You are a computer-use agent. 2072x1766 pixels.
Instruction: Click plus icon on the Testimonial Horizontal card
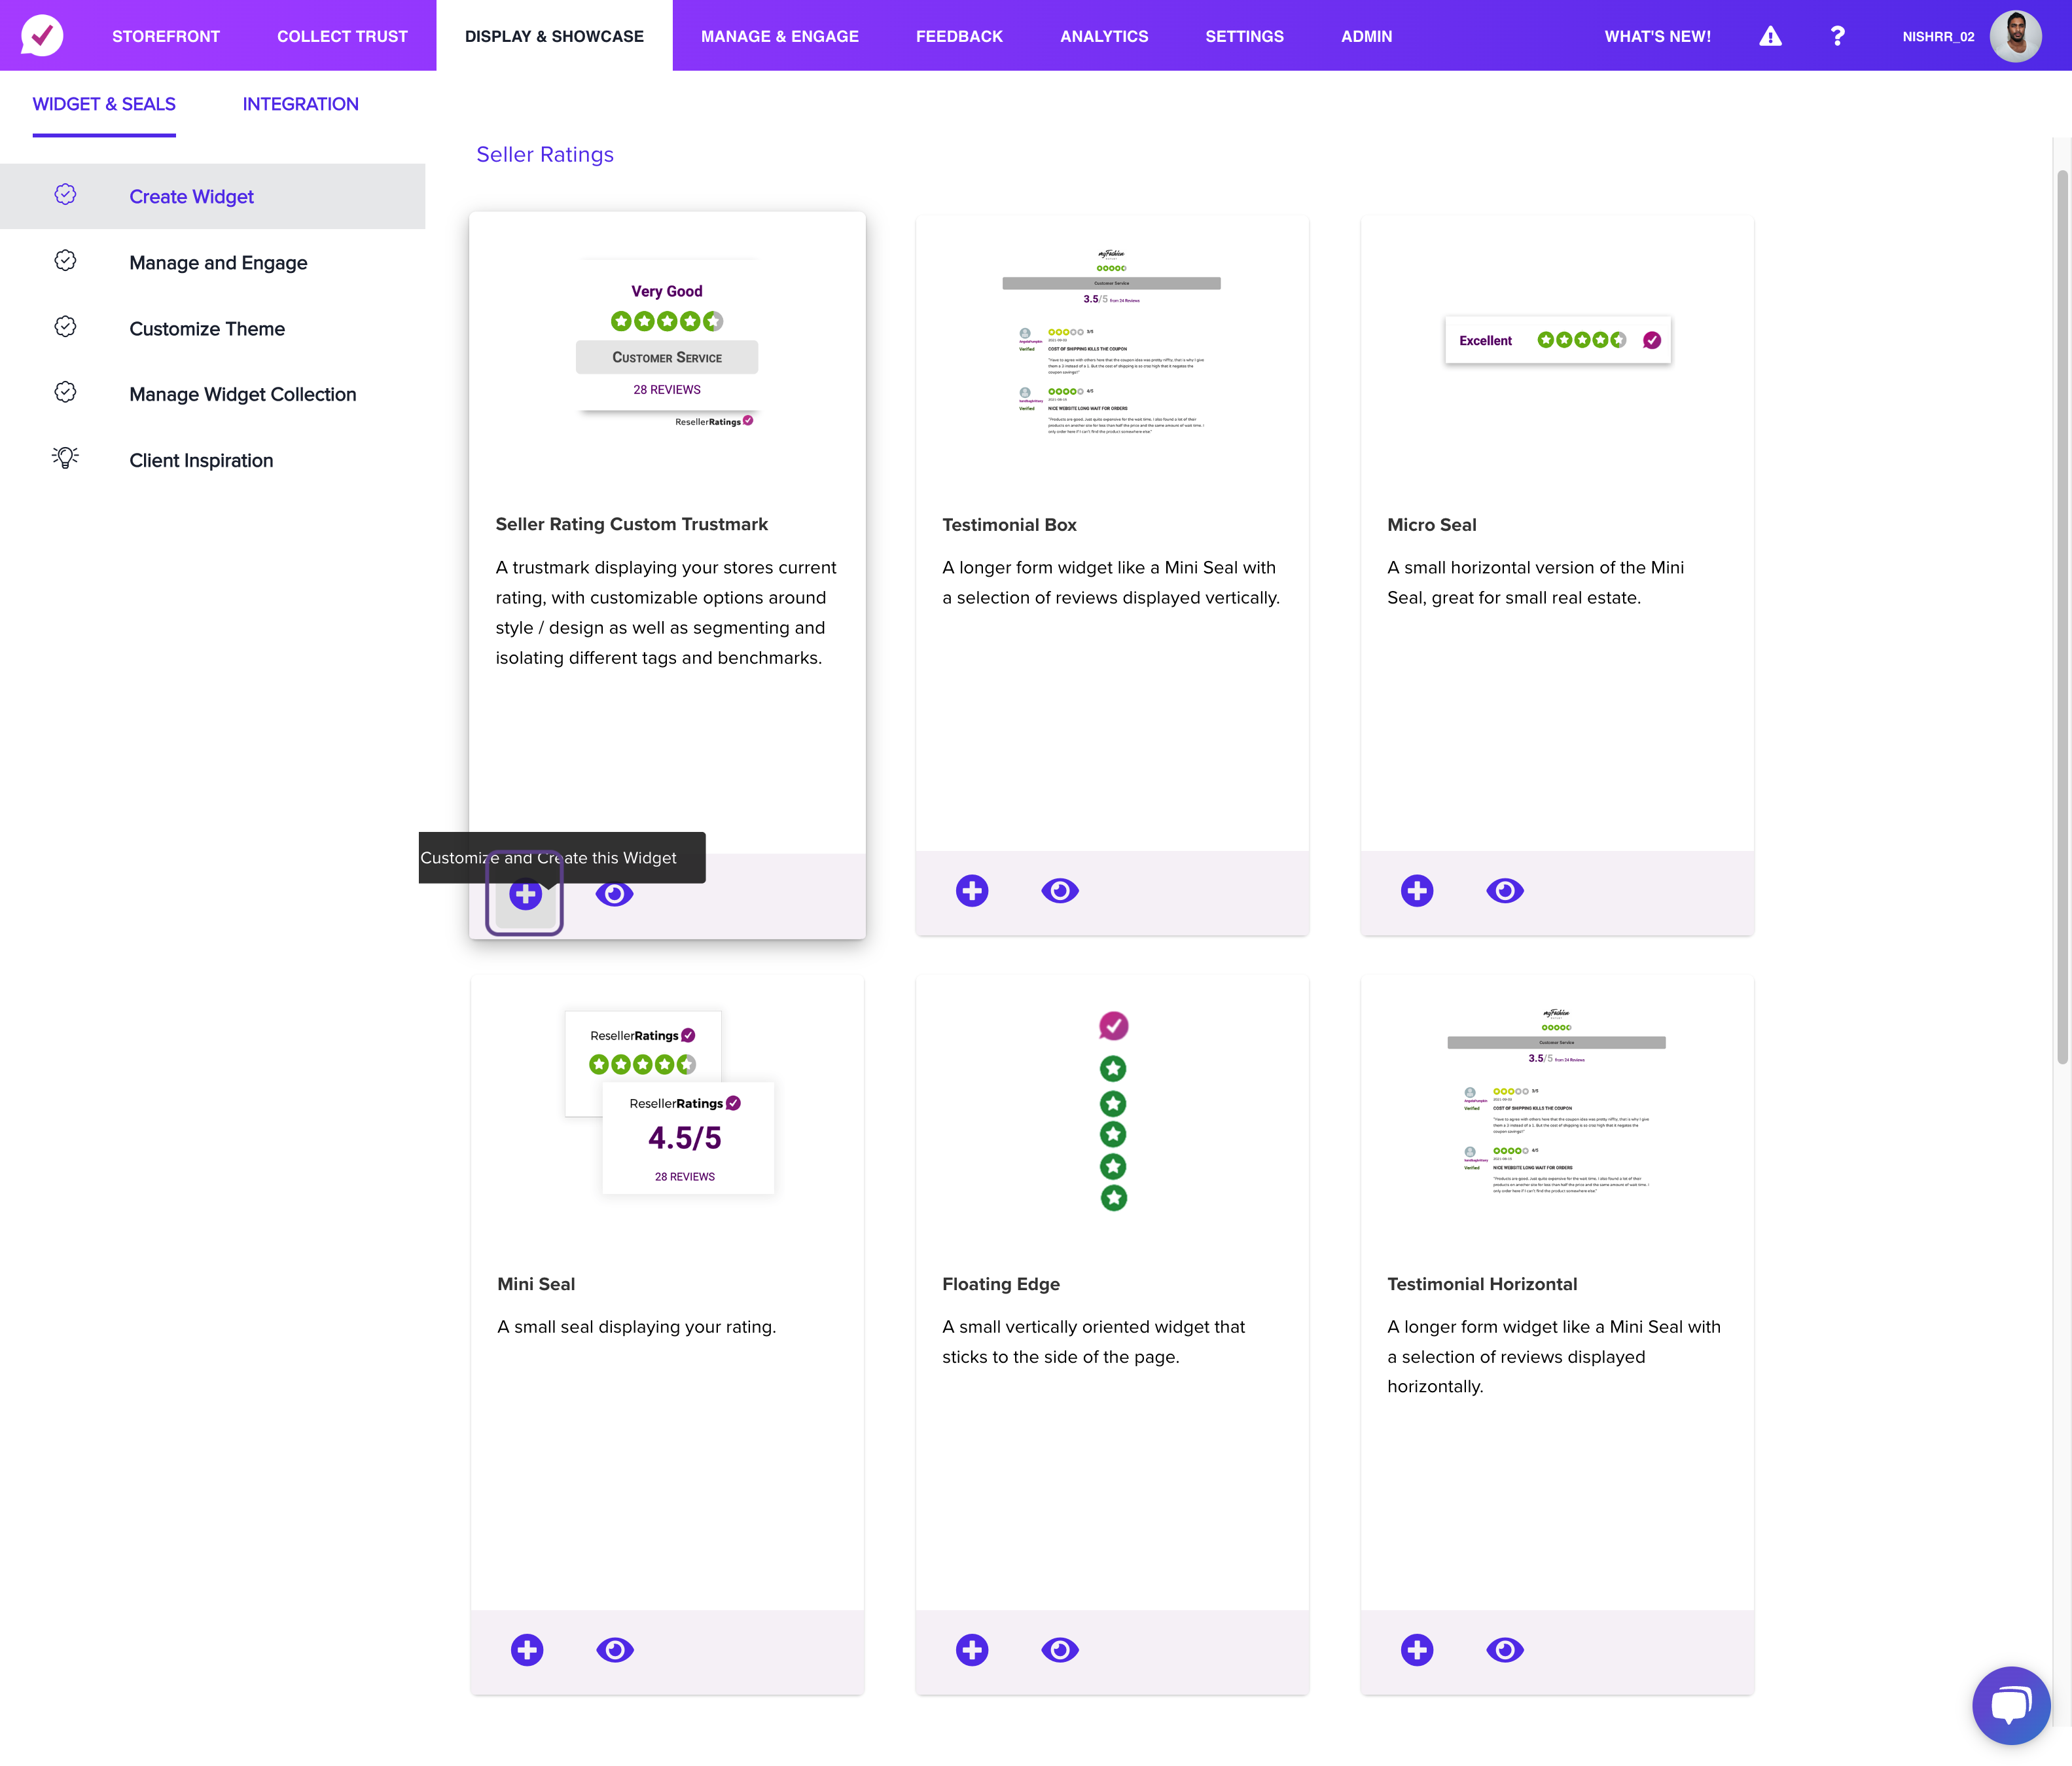(1416, 1649)
